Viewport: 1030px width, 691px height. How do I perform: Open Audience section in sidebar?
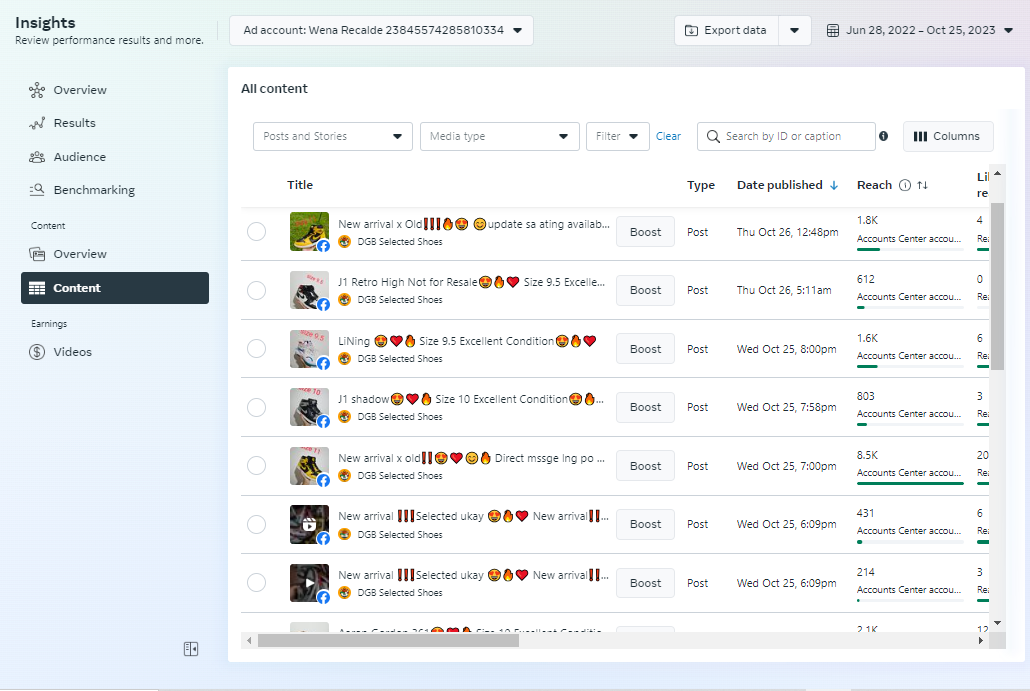[x=79, y=157]
